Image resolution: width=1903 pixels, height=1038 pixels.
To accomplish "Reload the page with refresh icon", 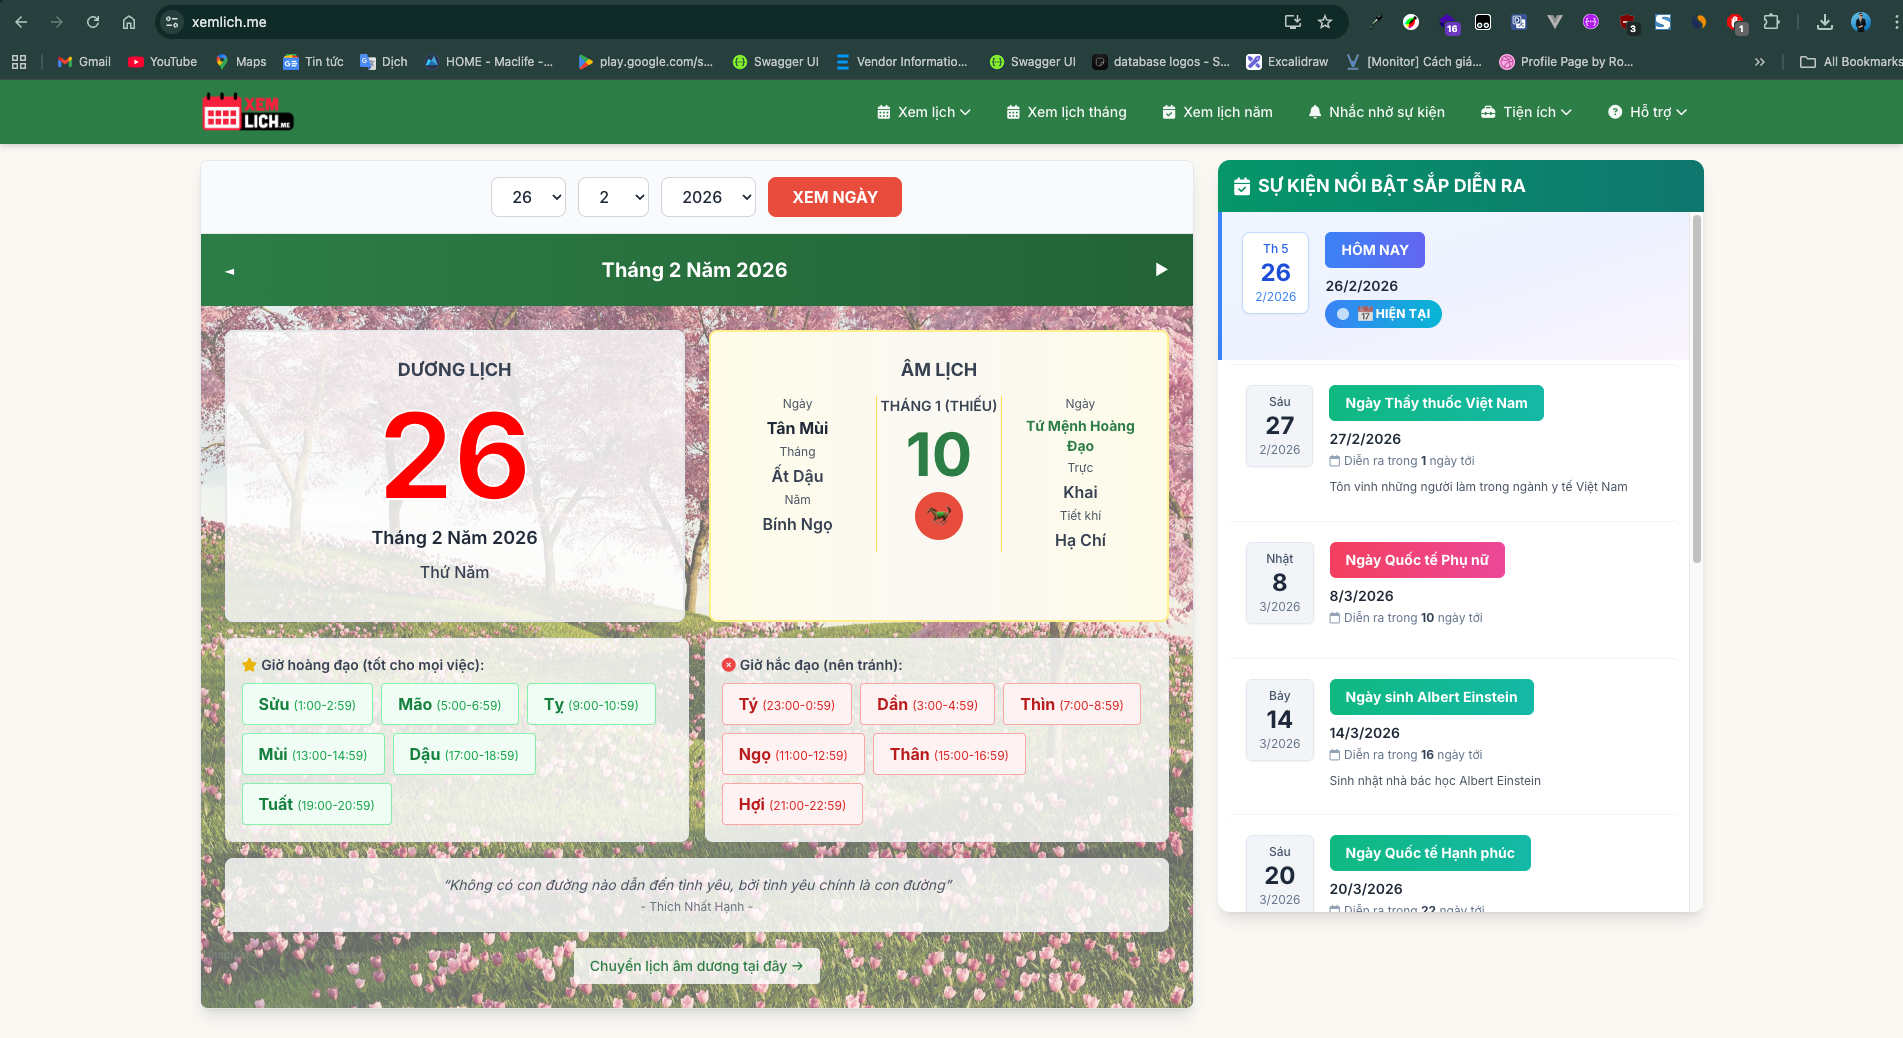I will [x=93, y=22].
